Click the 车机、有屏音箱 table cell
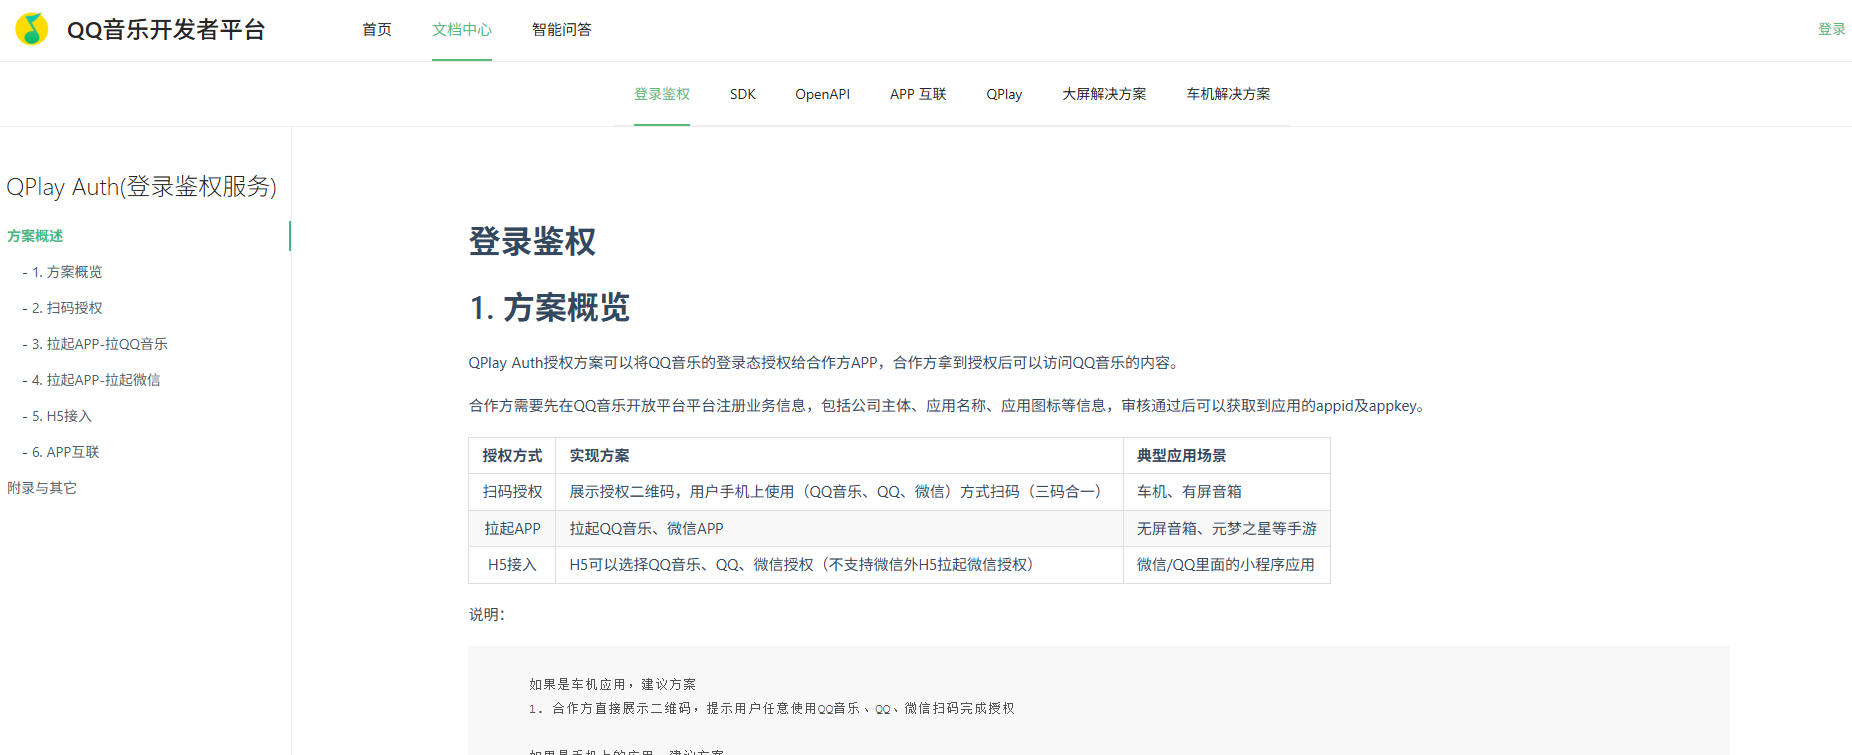The width and height of the screenshot is (1852, 755). coord(1227,492)
